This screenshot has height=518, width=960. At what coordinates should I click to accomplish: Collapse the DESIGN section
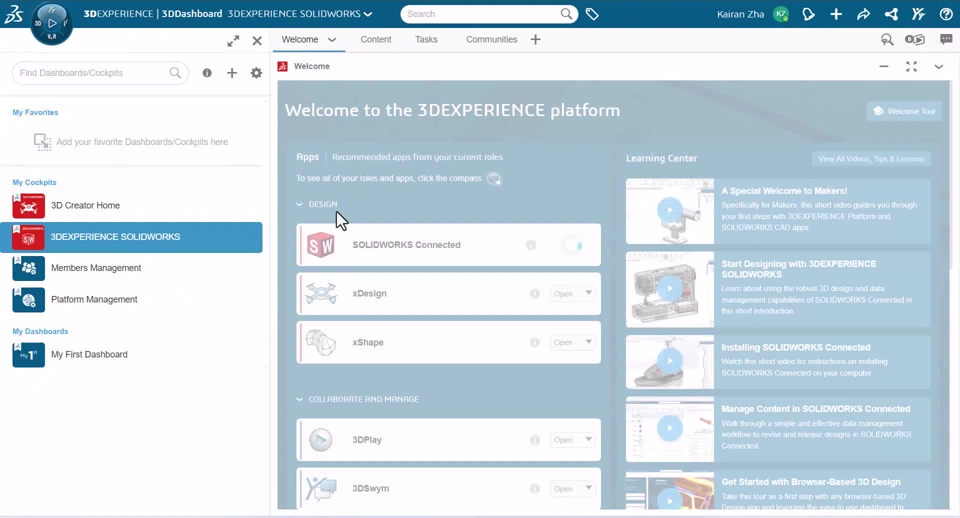coord(299,205)
